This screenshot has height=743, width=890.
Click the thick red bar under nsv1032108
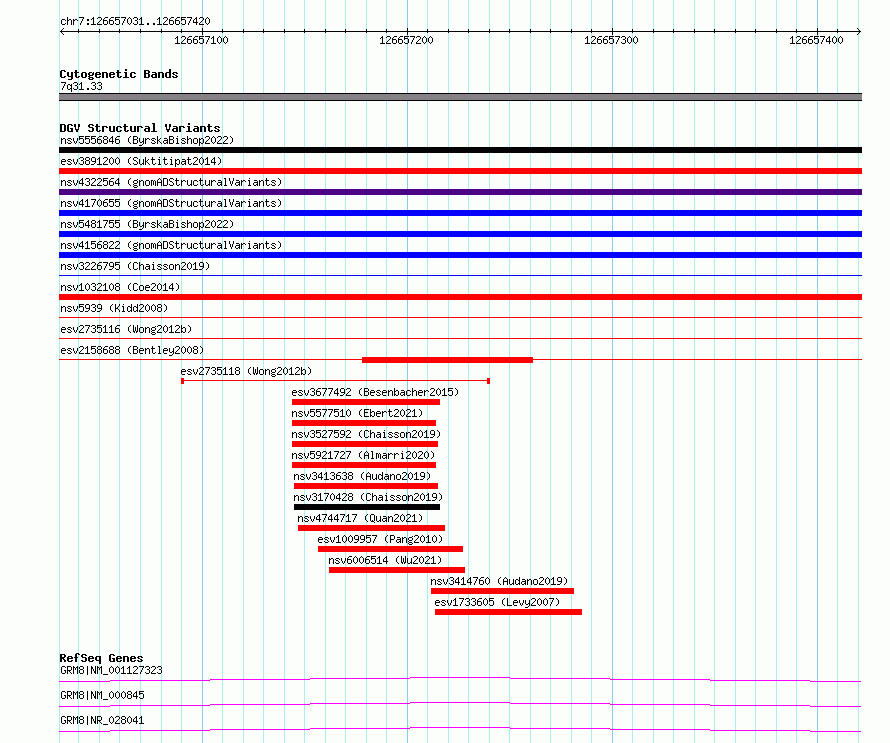(x=460, y=297)
